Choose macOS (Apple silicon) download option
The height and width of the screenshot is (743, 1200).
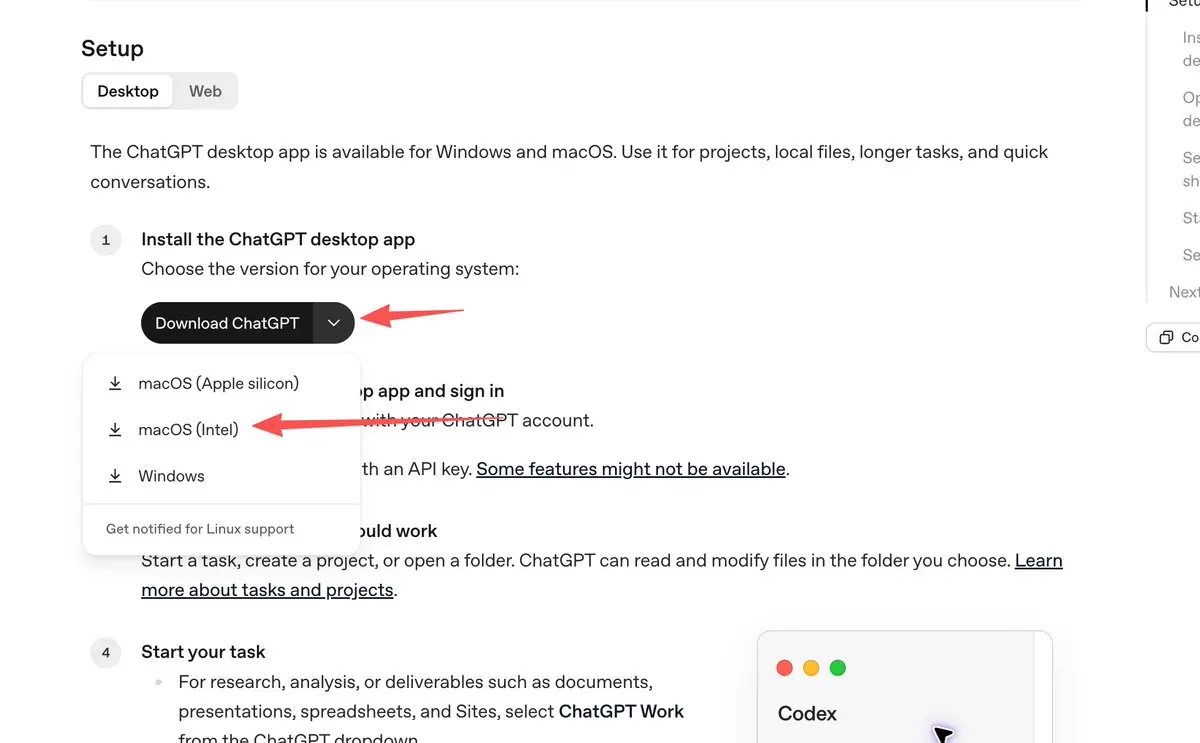(x=221, y=383)
